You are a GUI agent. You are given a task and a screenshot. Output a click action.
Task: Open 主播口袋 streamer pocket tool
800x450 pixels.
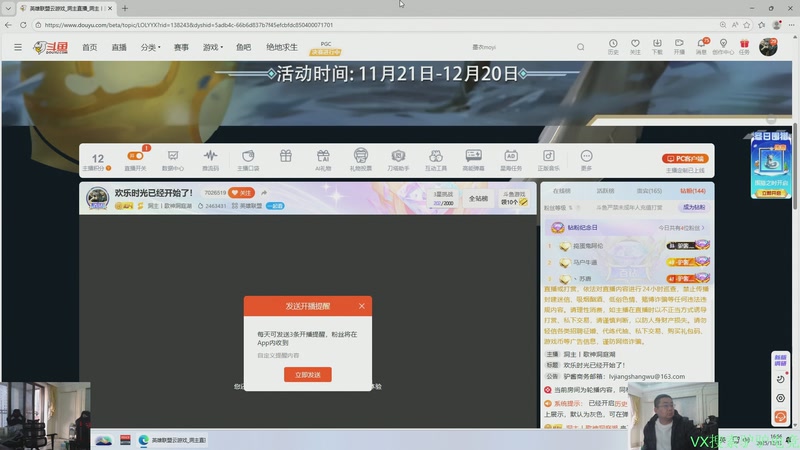[248, 160]
